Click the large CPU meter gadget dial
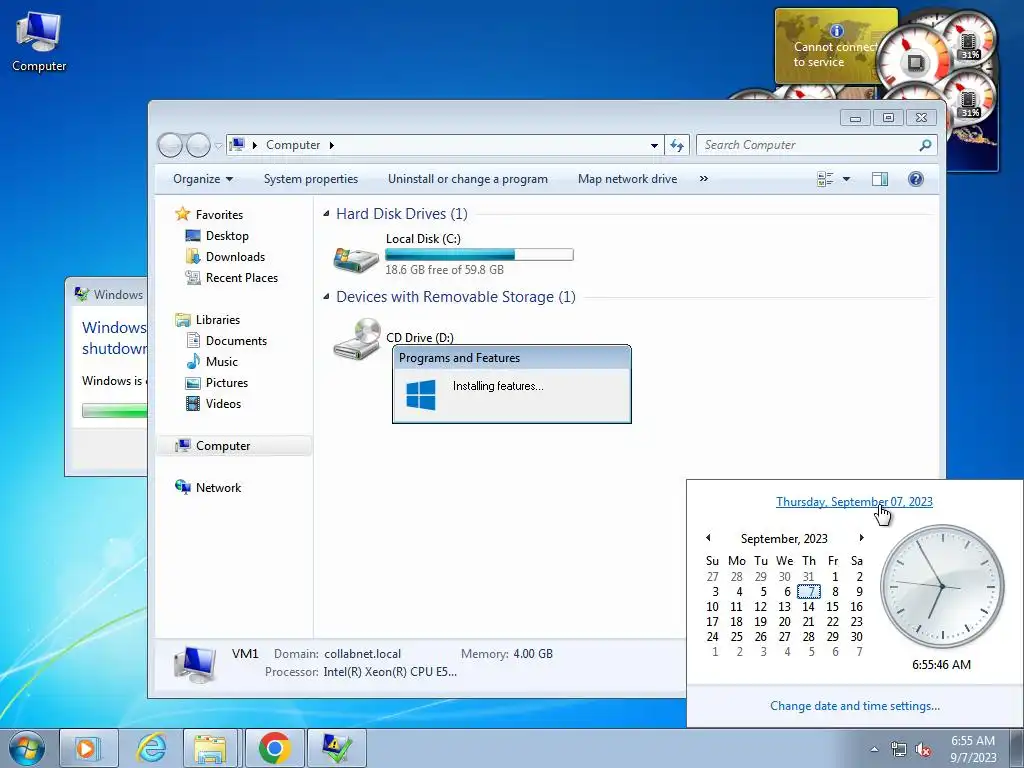1024x768 pixels. (x=914, y=61)
